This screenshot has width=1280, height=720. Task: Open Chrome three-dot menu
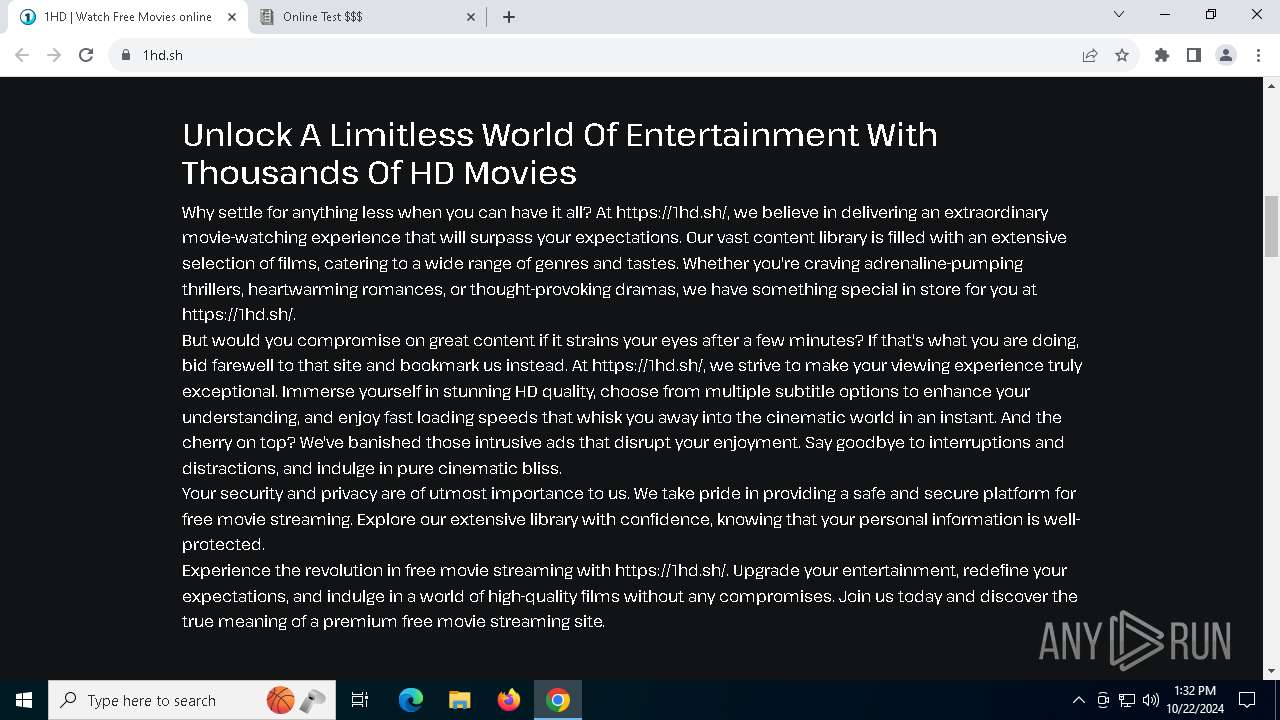pos(1258,55)
